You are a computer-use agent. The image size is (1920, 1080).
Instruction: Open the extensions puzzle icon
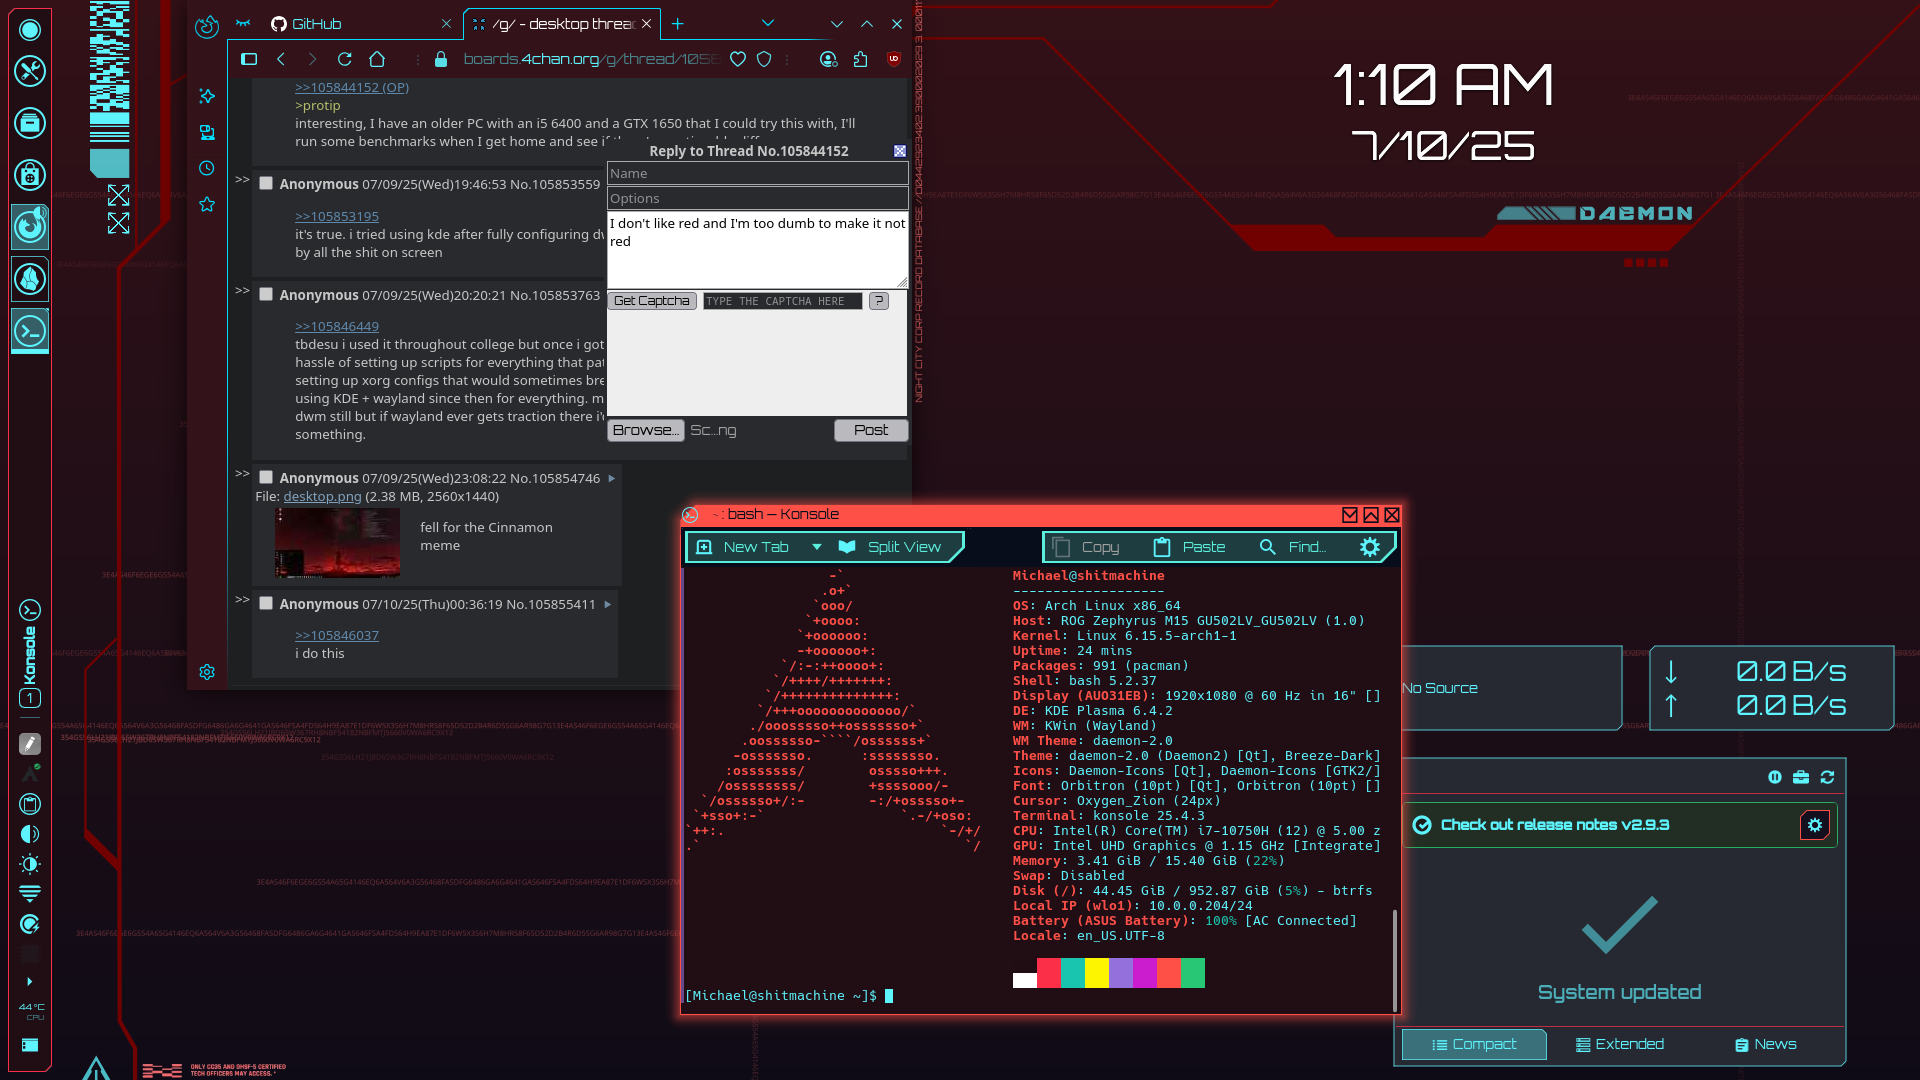(861, 59)
